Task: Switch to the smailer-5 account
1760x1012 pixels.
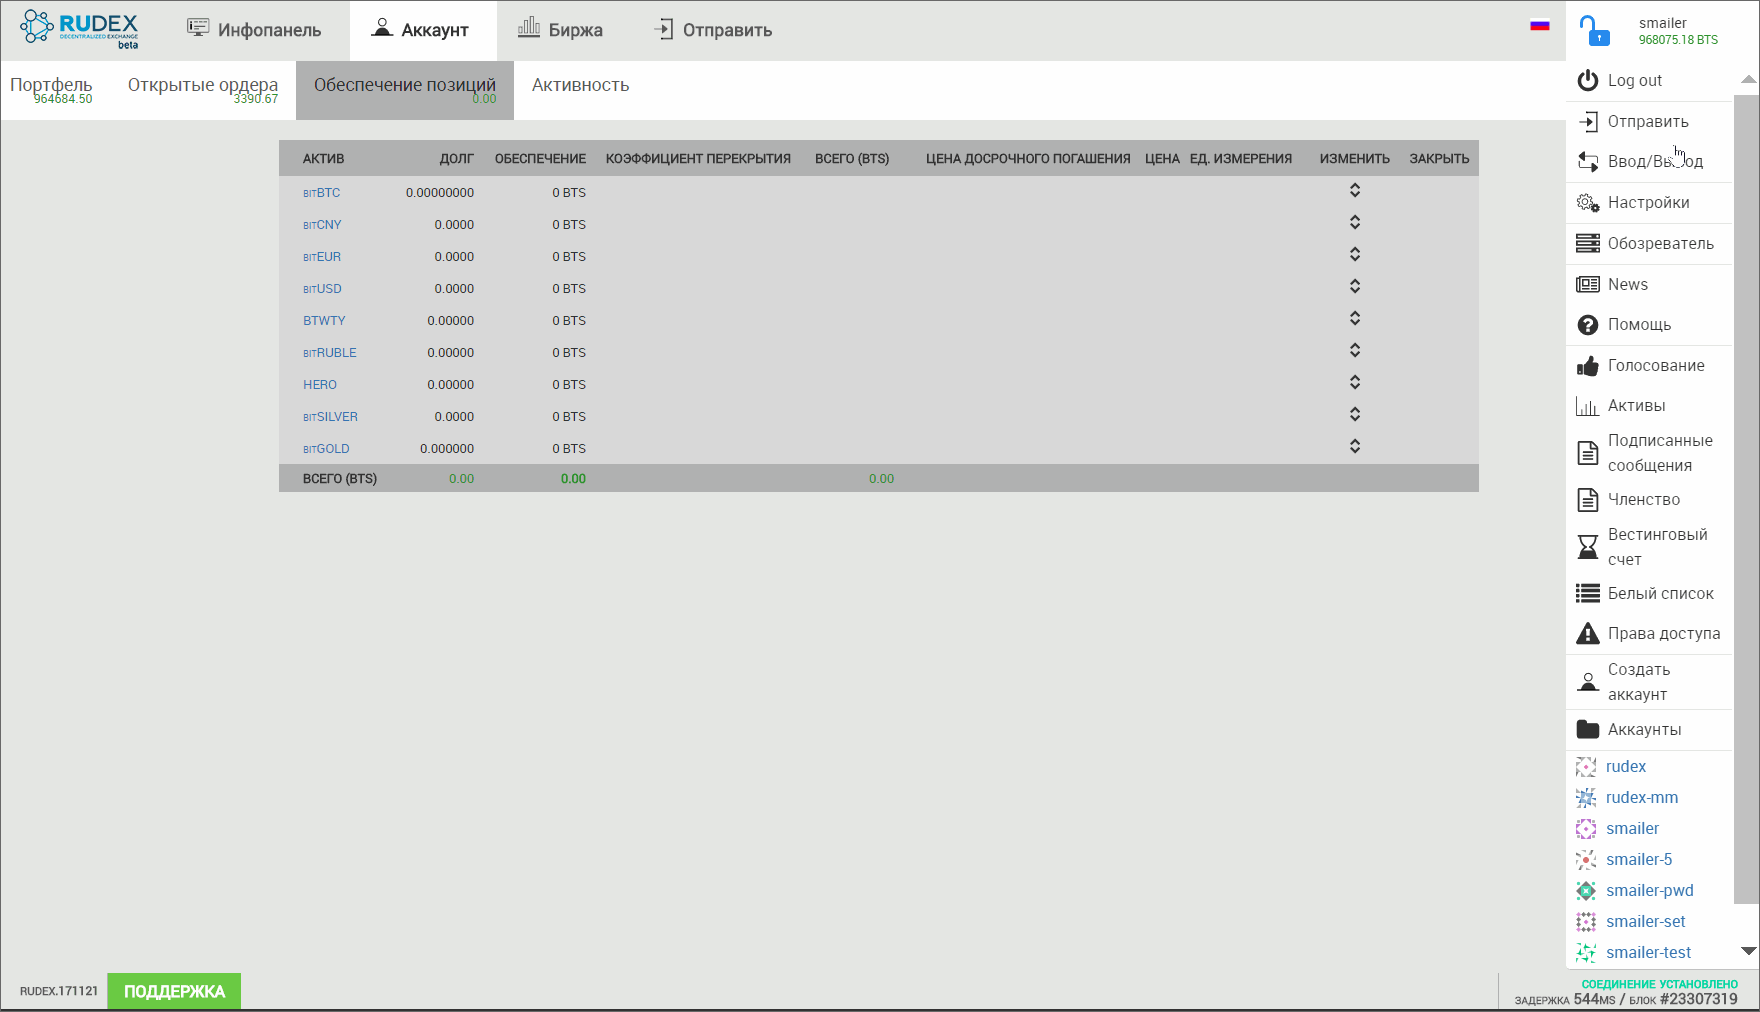Action: [x=1639, y=860]
